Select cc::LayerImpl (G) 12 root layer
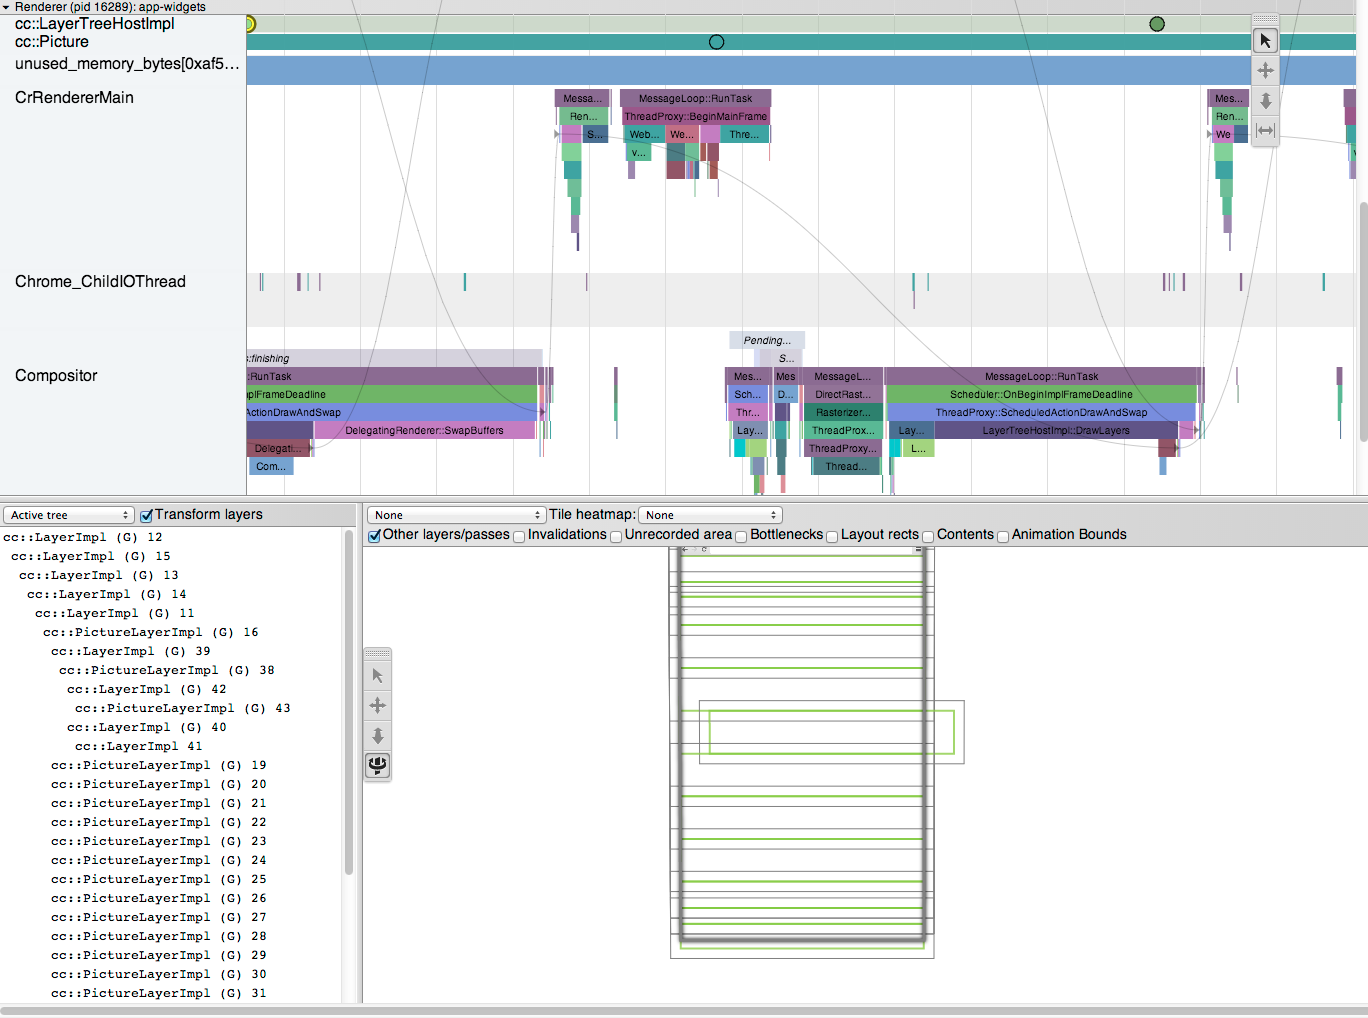The width and height of the screenshot is (1368, 1018). tap(82, 537)
